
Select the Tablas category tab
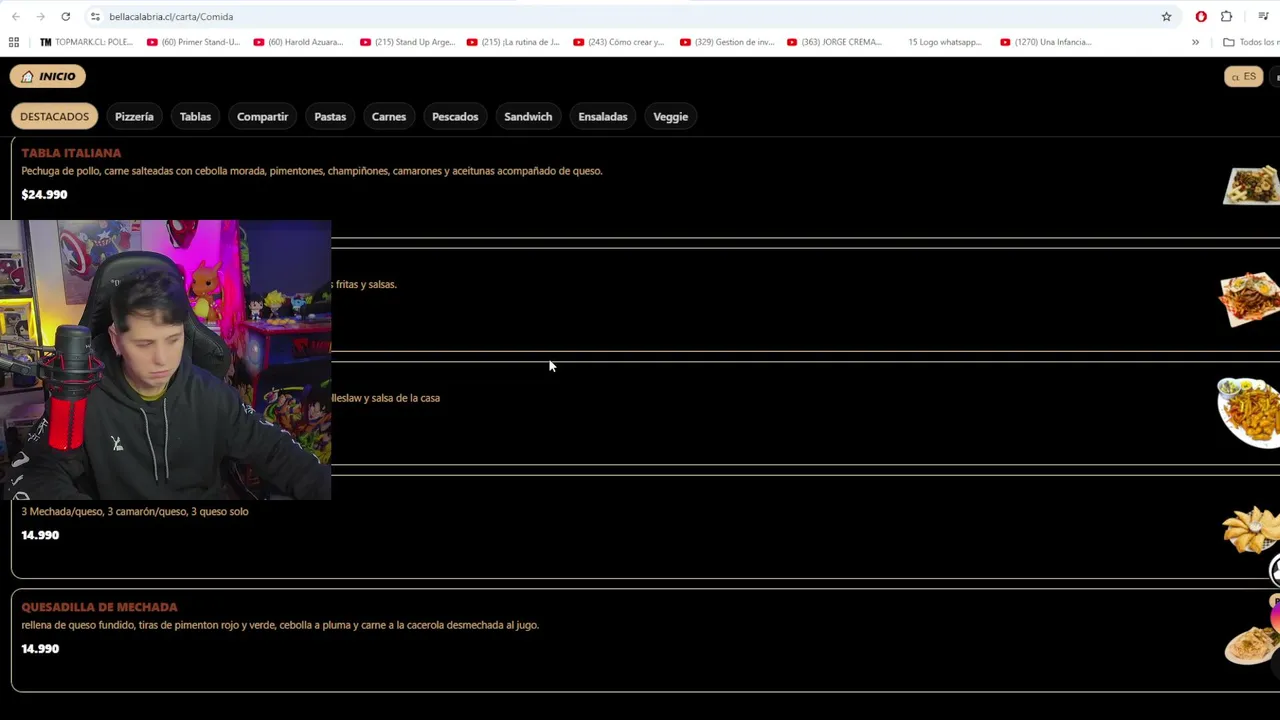(x=195, y=117)
